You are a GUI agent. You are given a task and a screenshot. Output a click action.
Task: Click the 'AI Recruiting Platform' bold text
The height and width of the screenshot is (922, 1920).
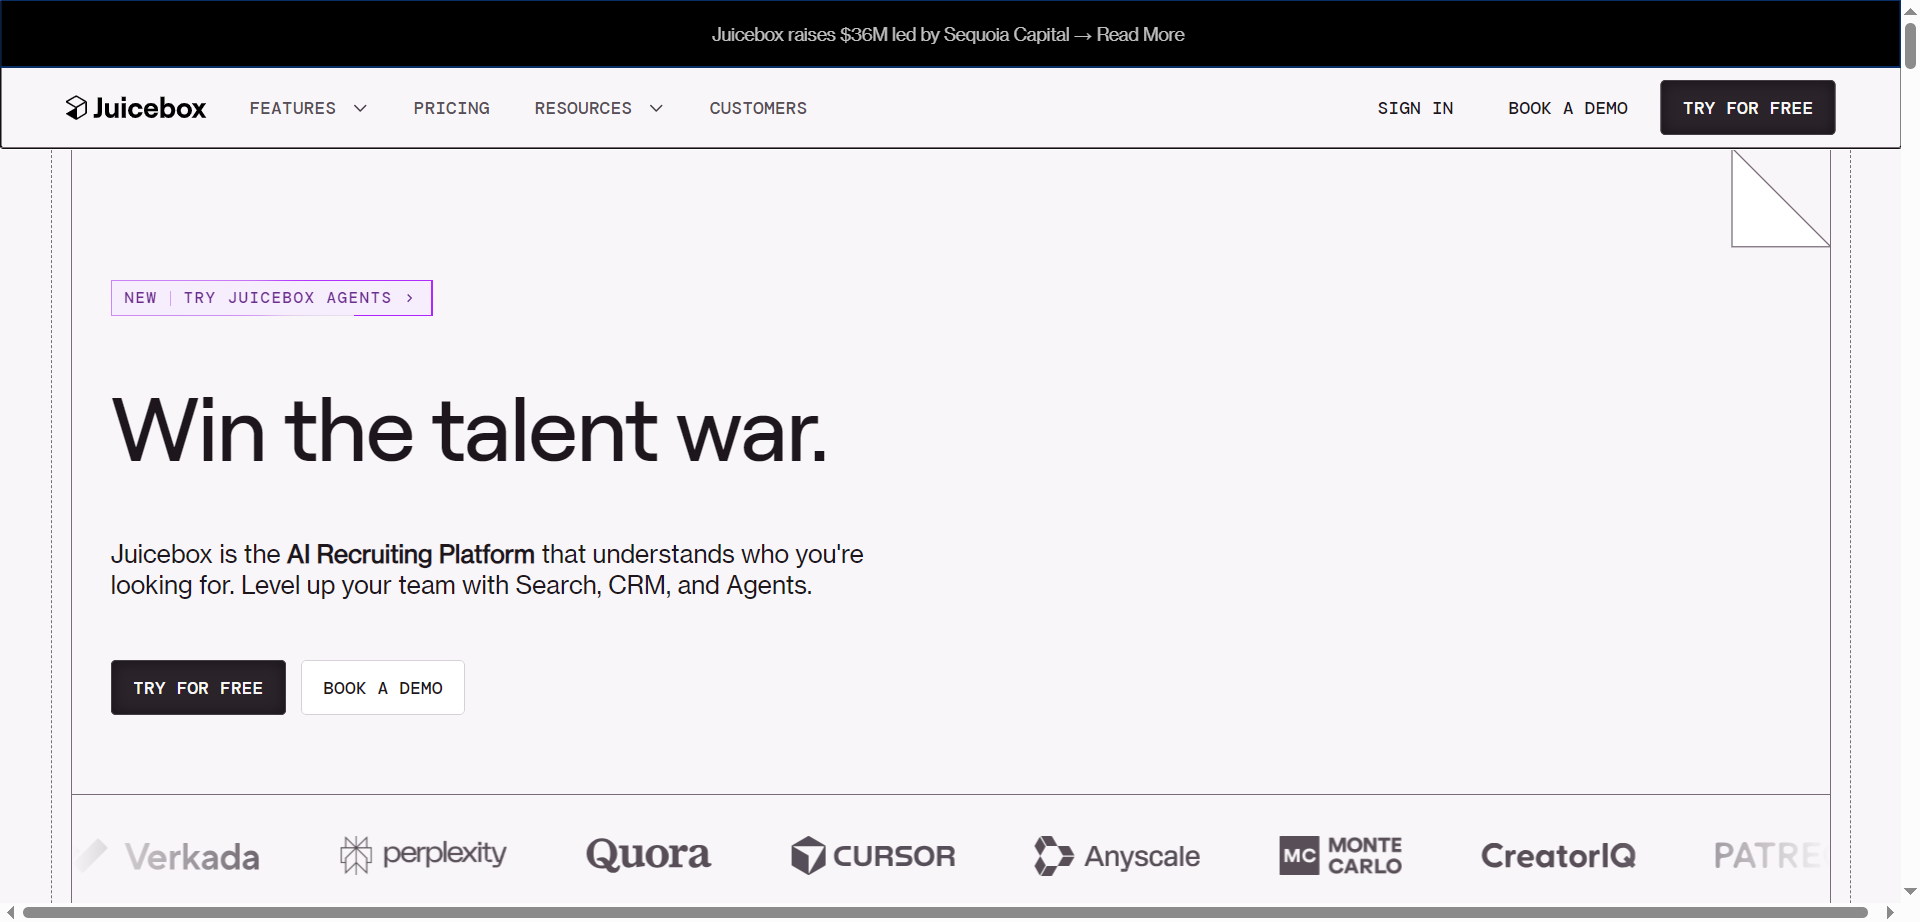[411, 554]
